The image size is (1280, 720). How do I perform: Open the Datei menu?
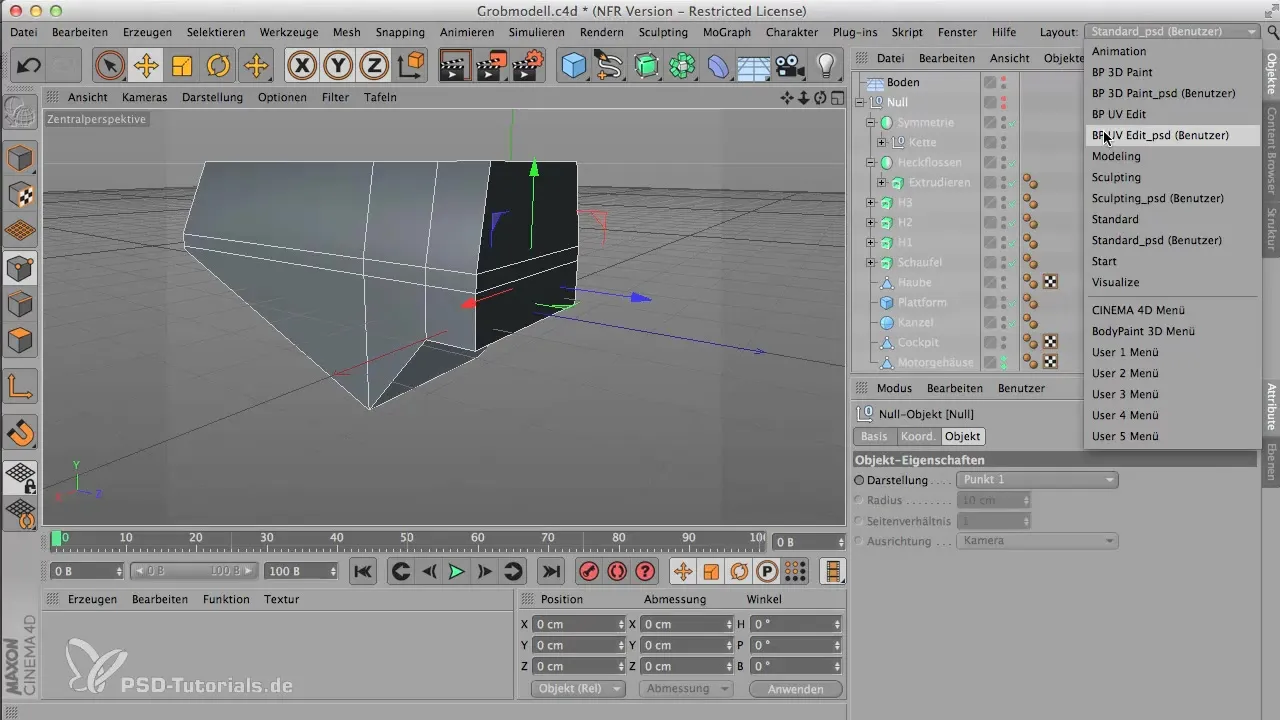24,32
